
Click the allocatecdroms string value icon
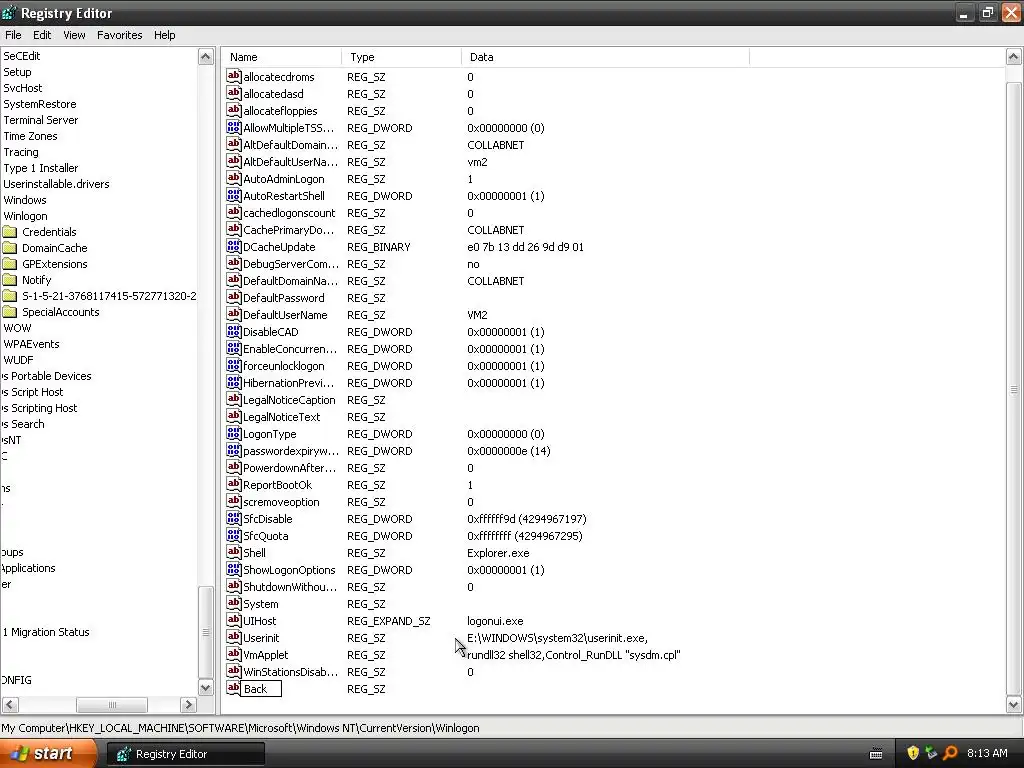pos(234,76)
